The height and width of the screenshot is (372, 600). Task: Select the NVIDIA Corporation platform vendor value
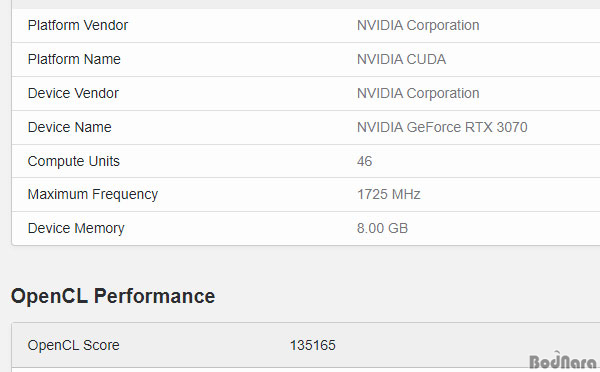point(418,26)
